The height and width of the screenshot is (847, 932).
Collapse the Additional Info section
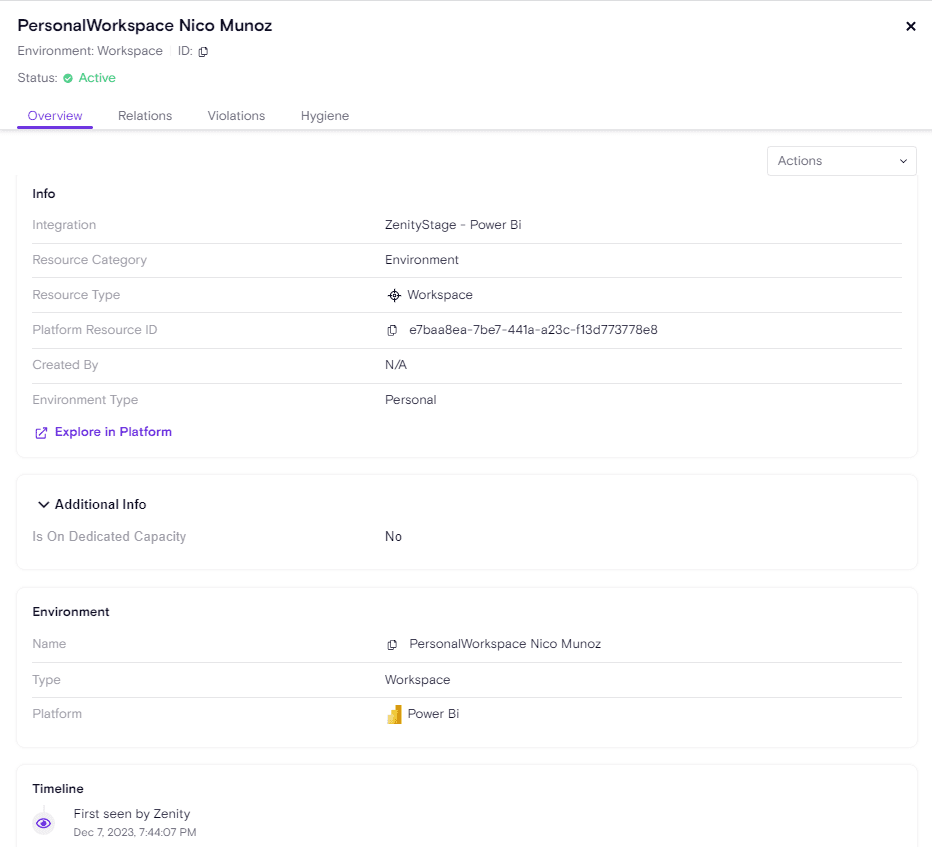click(43, 505)
